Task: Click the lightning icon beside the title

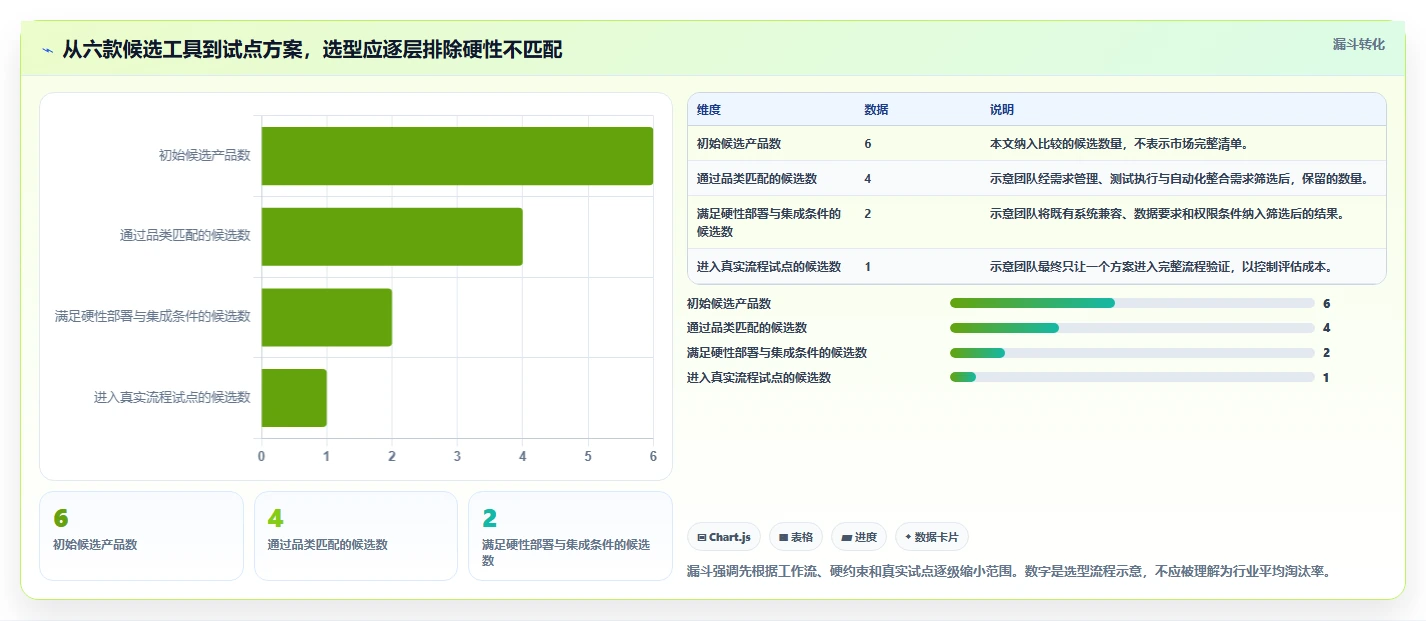Action: tap(48, 50)
